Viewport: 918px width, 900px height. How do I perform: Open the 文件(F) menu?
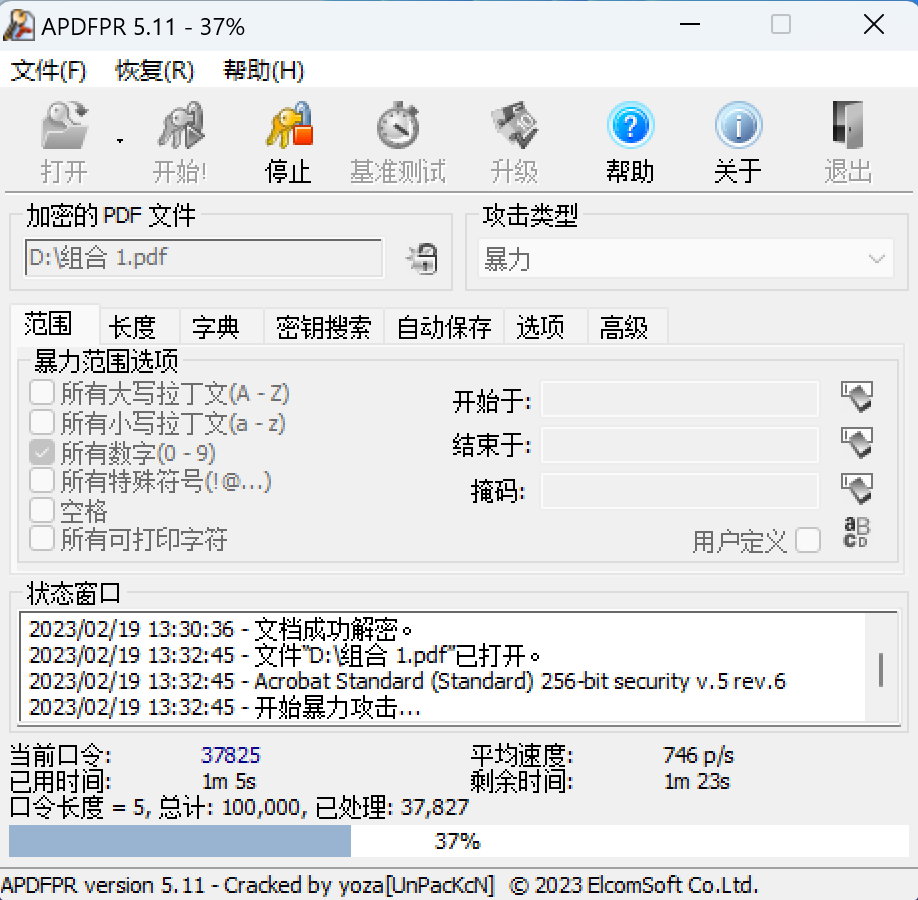coord(49,71)
